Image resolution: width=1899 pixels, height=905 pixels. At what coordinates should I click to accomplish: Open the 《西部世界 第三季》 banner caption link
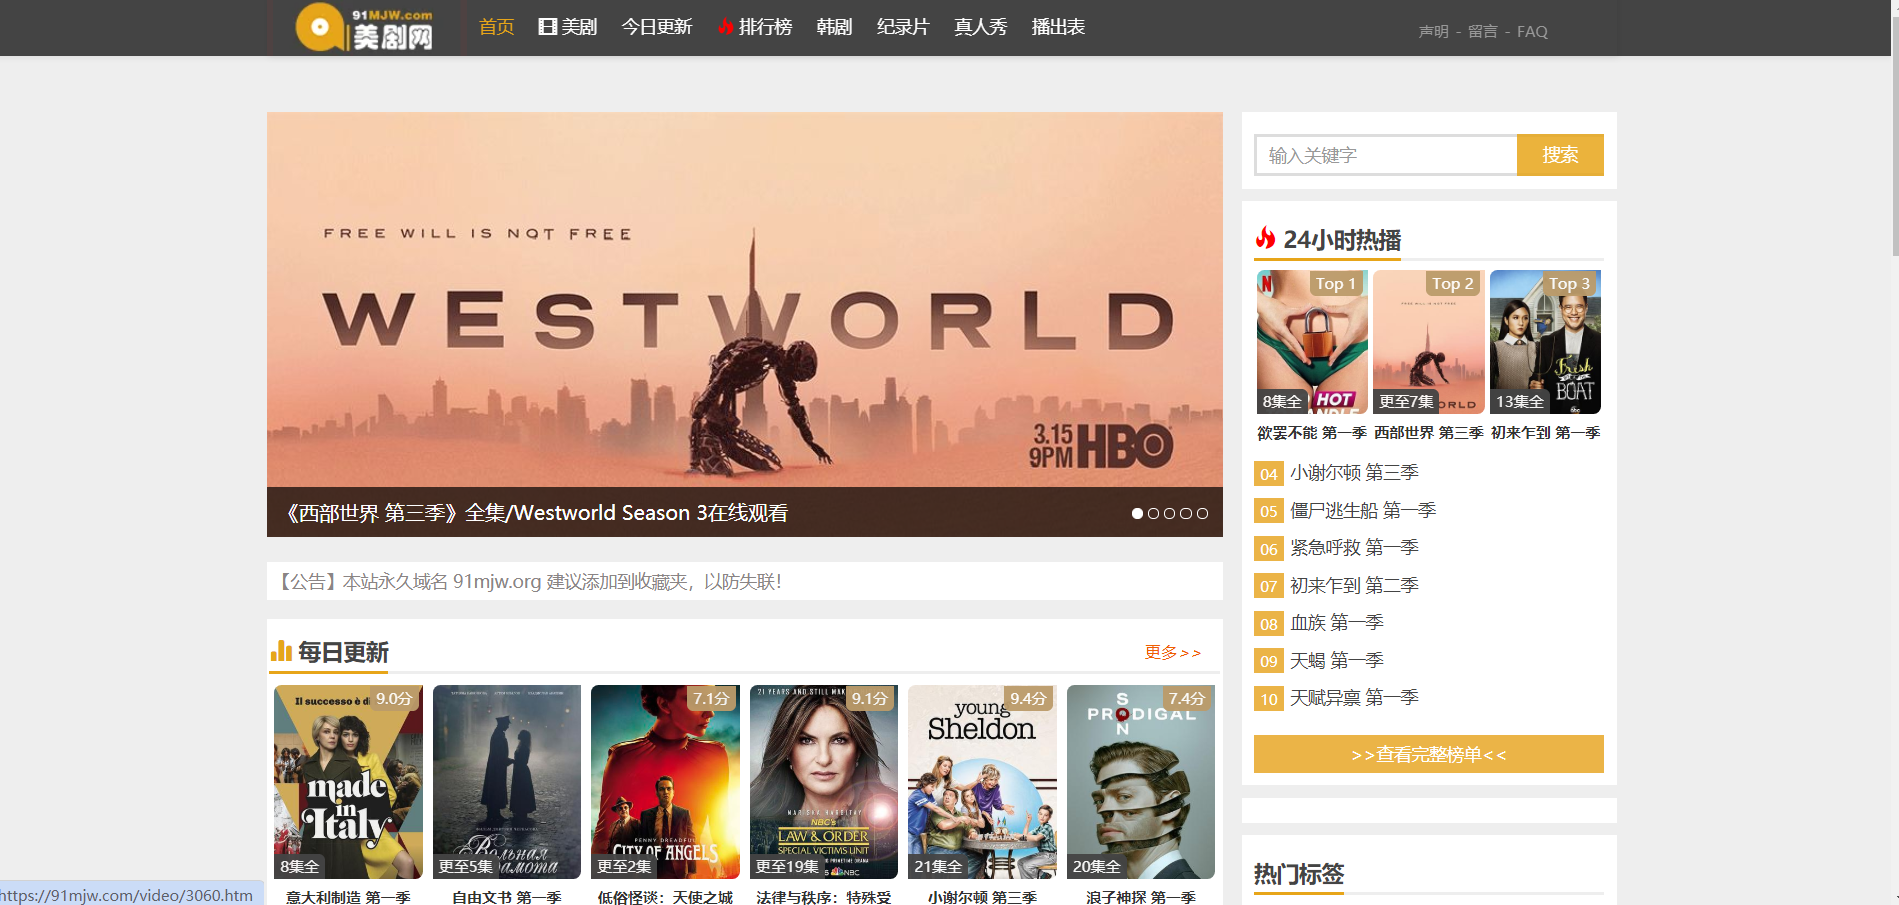[x=537, y=513]
